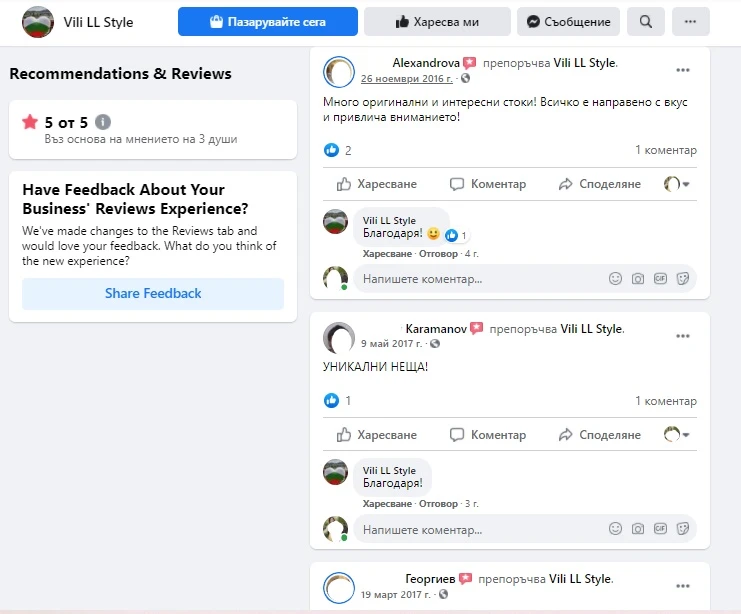Type in Karamanov post's Напишете коментар field
Viewport: 741px width, 614px height.
tap(480, 529)
